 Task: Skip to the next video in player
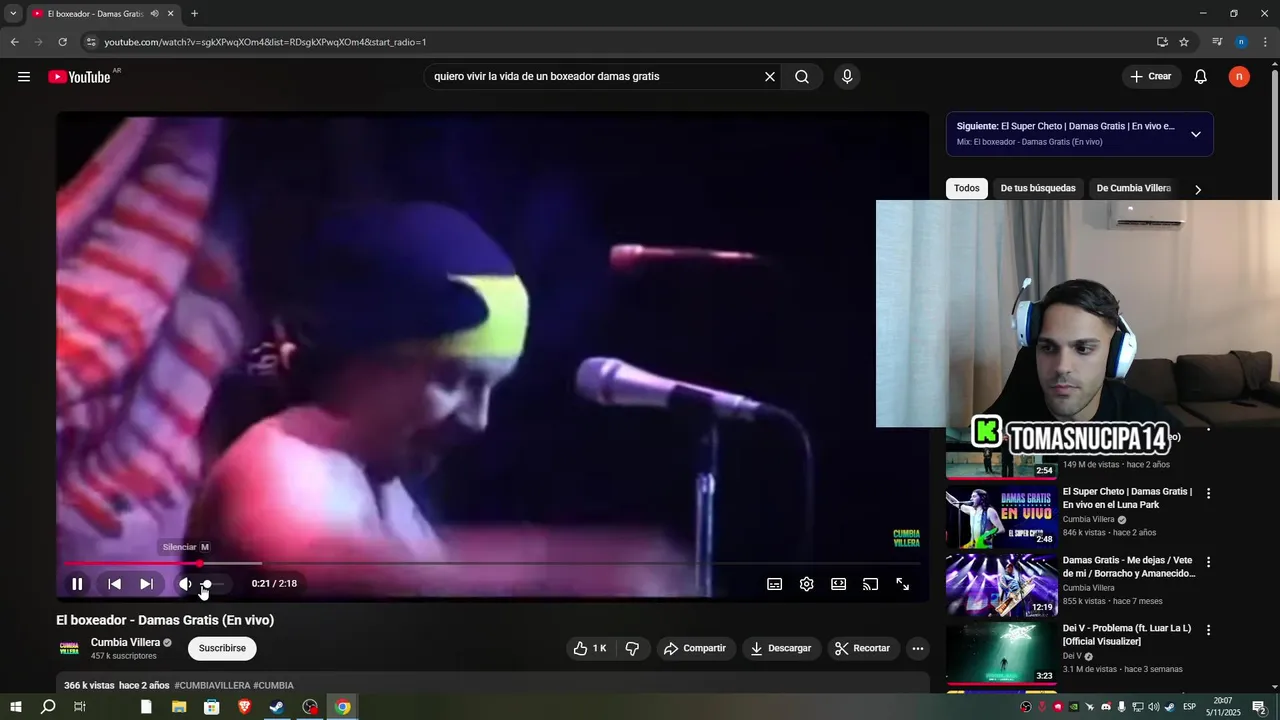click(146, 584)
